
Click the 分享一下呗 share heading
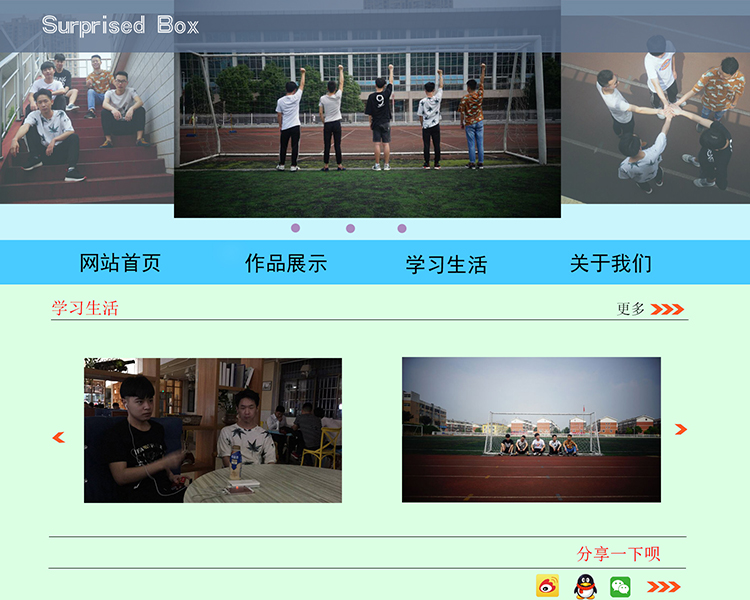[618, 554]
